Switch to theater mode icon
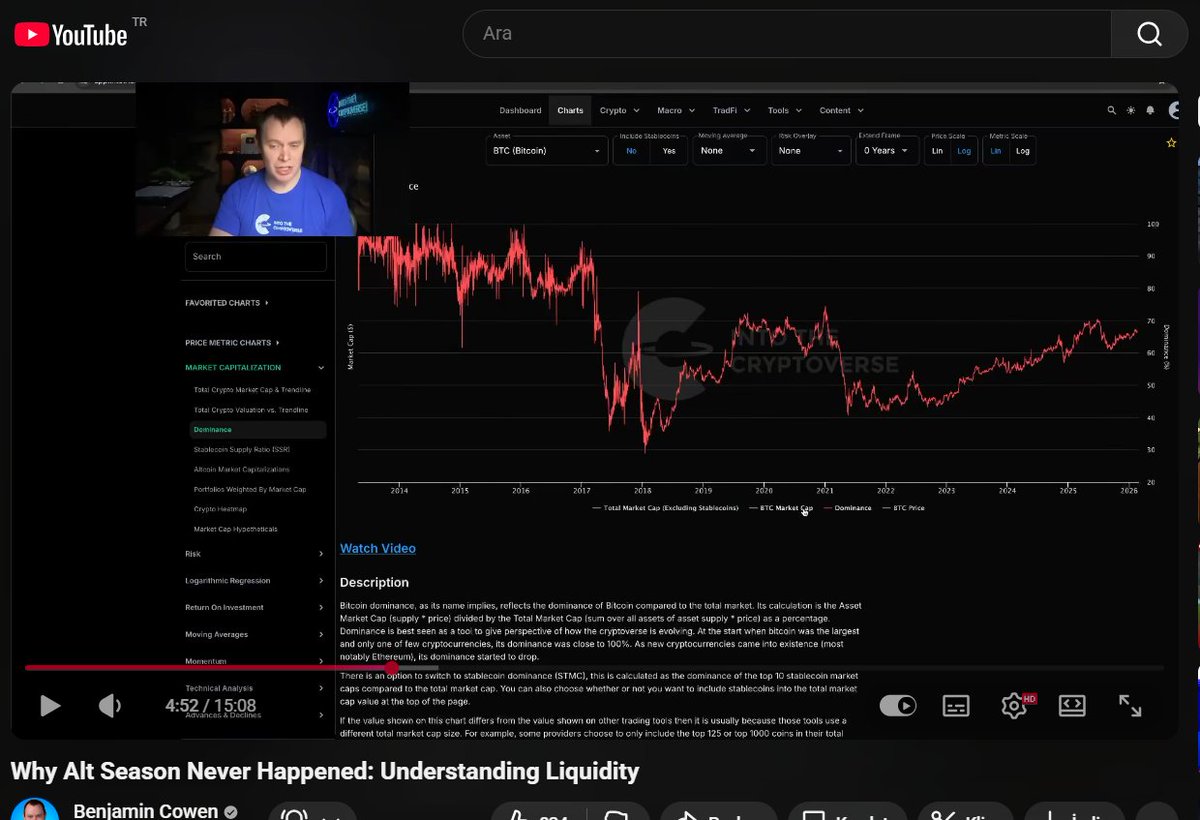1200x820 pixels. point(1072,706)
